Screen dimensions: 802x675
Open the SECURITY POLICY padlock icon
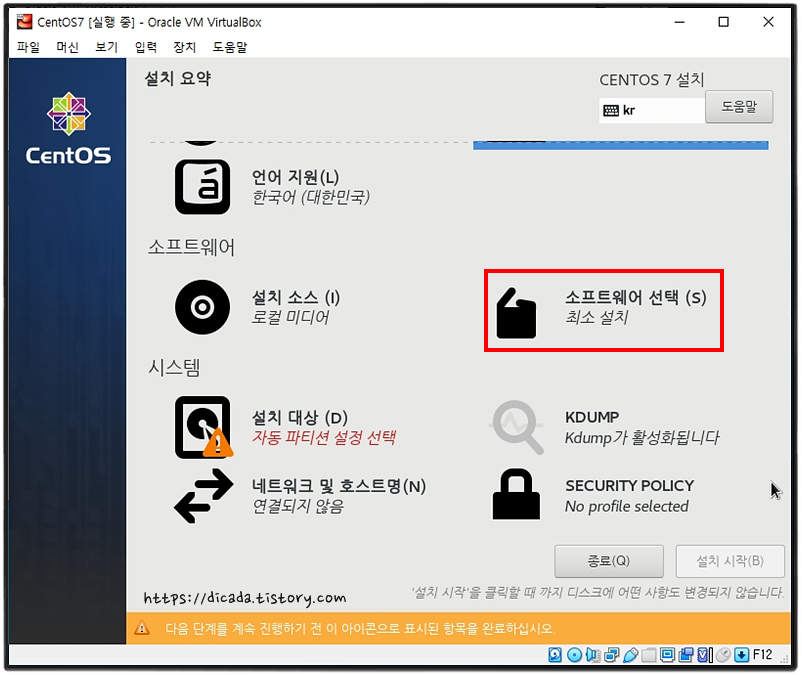[516, 494]
